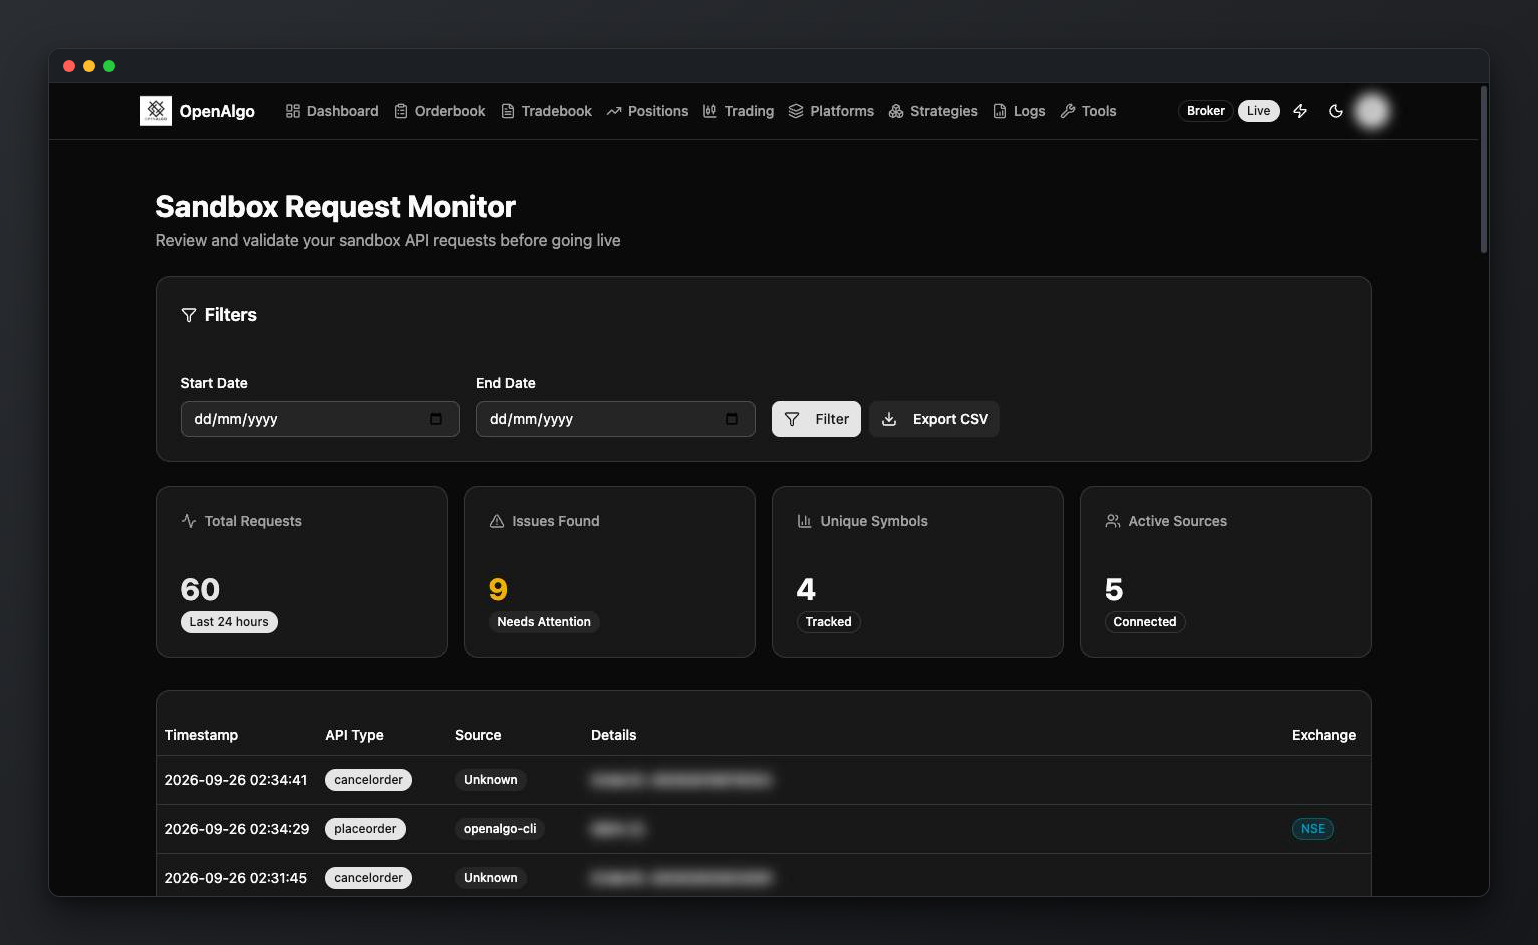Click the 'Last 24 hours' badge
Image resolution: width=1538 pixels, height=945 pixels.
click(229, 622)
